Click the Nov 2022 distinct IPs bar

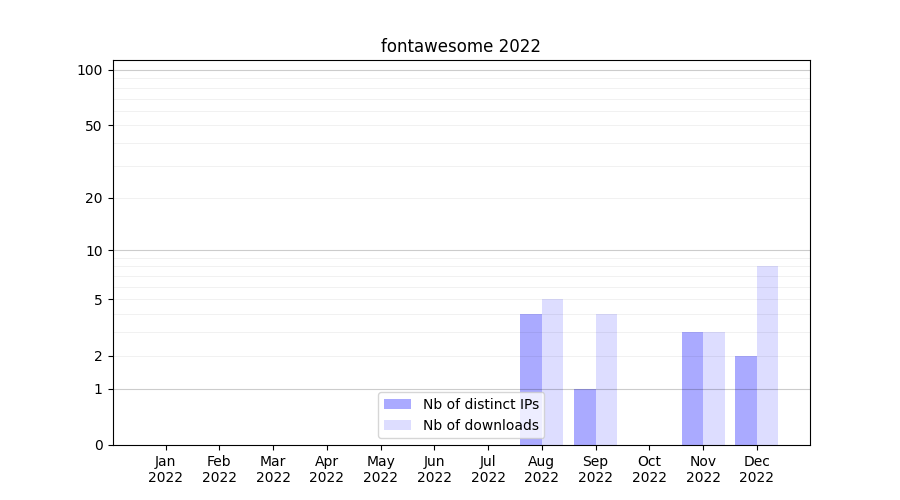click(x=692, y=388)
